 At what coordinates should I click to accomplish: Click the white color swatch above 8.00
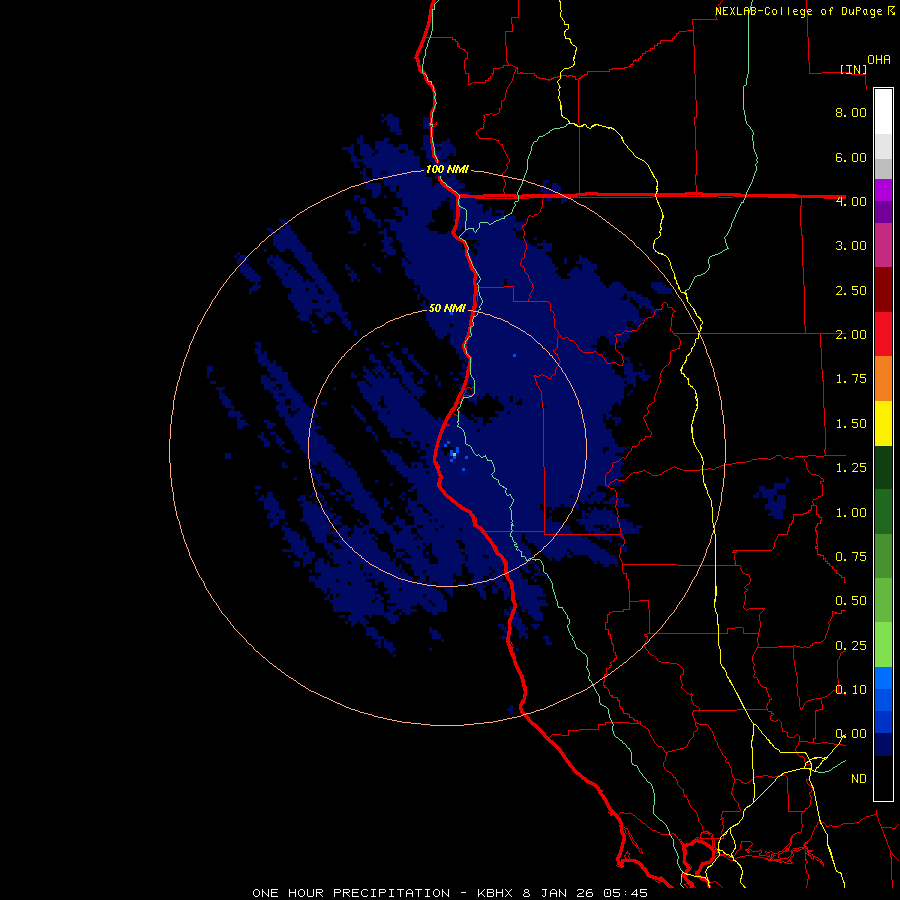click(x=883, y=112)
